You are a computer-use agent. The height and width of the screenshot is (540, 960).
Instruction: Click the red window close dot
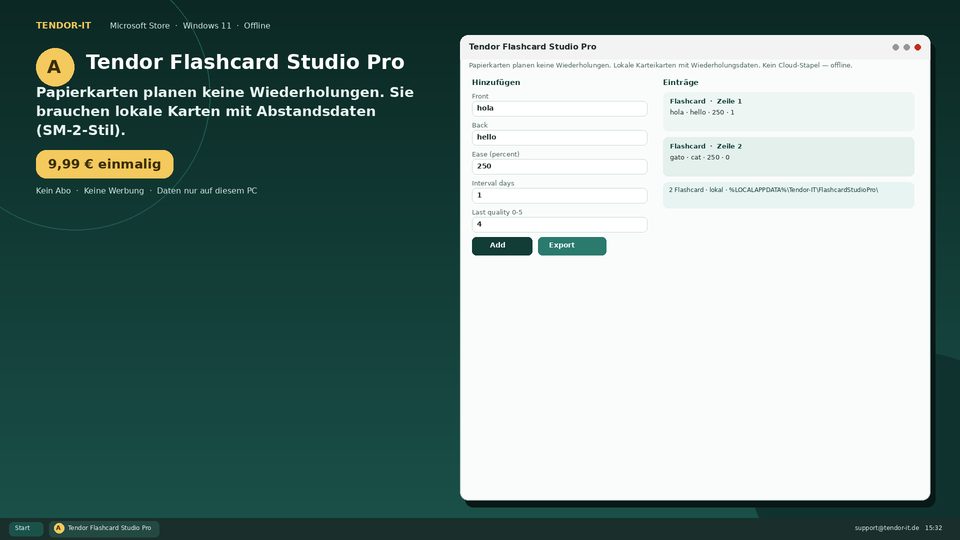pyautogui.click(x=917, y=47)
